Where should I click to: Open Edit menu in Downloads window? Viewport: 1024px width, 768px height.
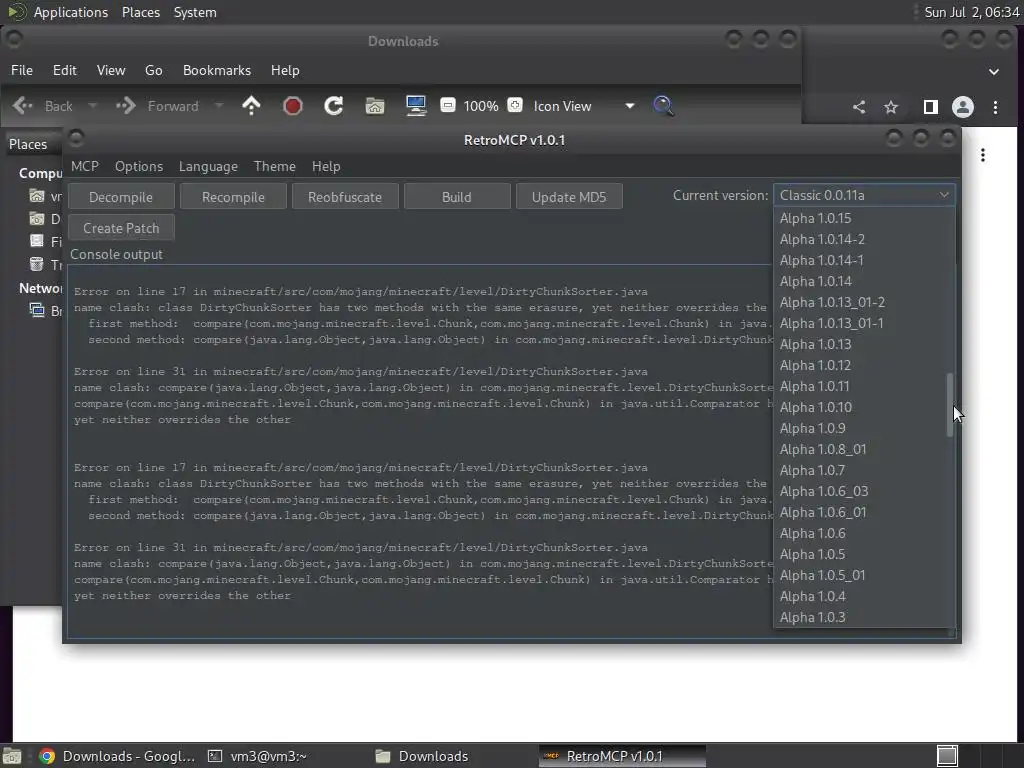point(65,70)
